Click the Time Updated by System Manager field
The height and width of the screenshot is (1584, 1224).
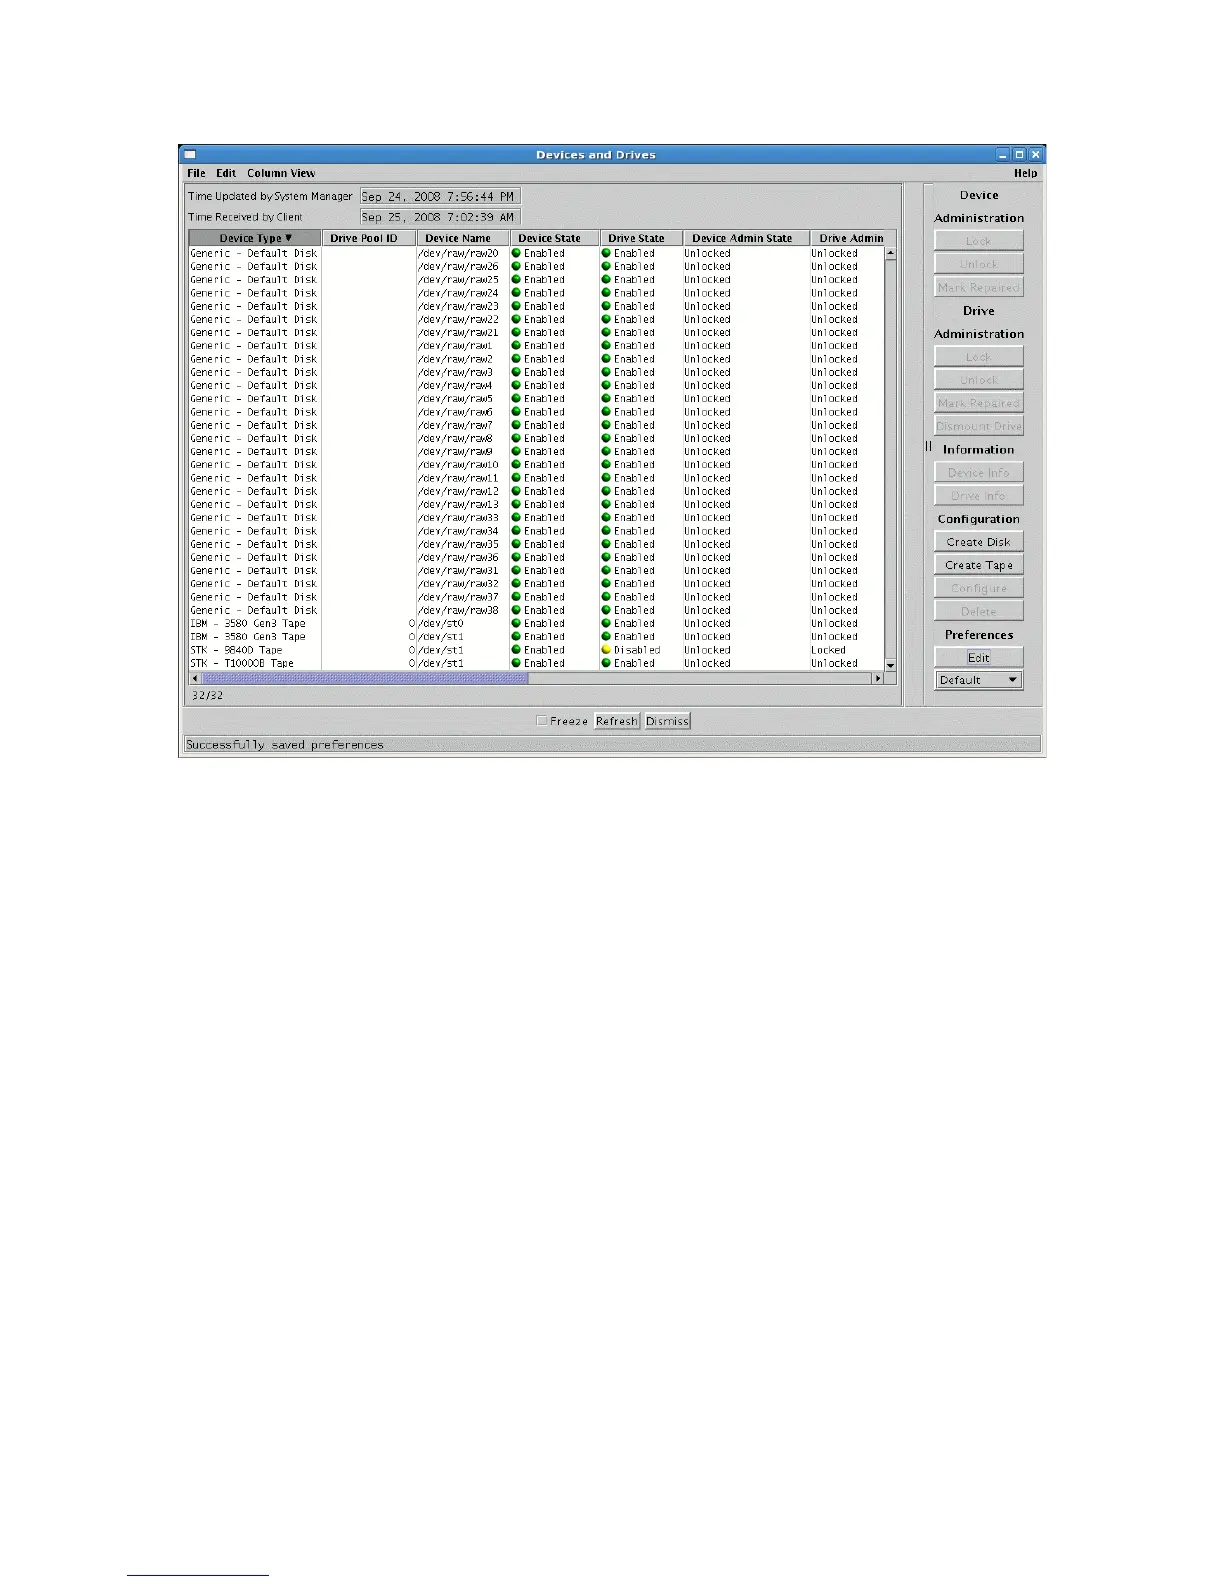(440, 197)
